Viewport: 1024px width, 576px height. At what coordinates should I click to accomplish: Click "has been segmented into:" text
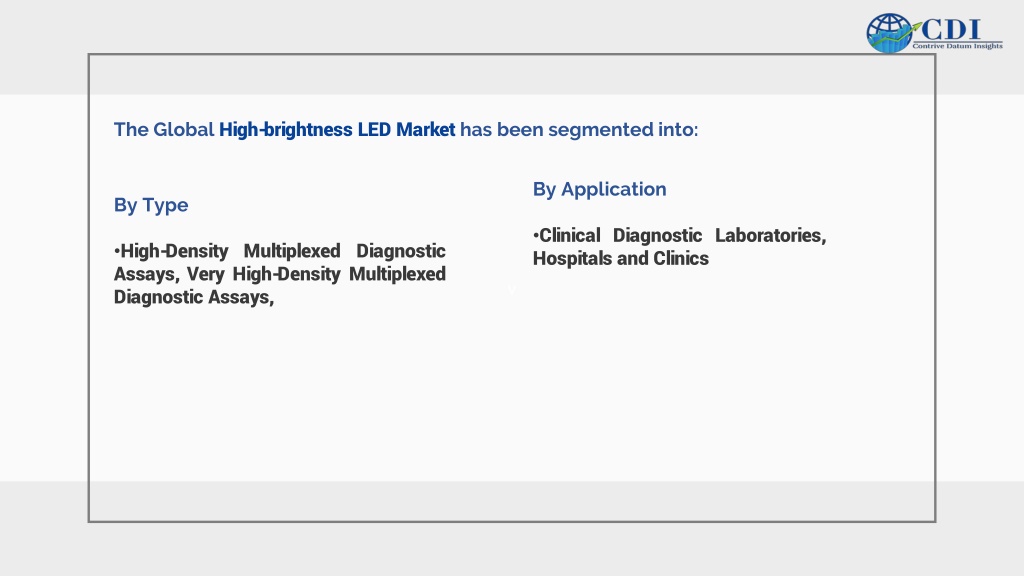[579, 129]
